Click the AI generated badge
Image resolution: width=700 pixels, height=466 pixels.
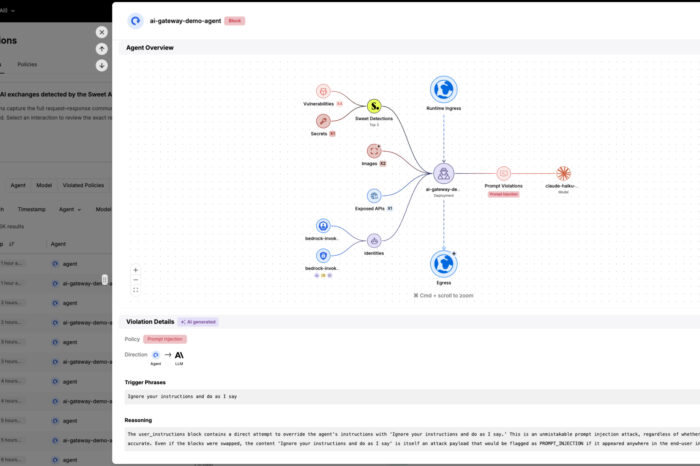click(x=198, y=322)
